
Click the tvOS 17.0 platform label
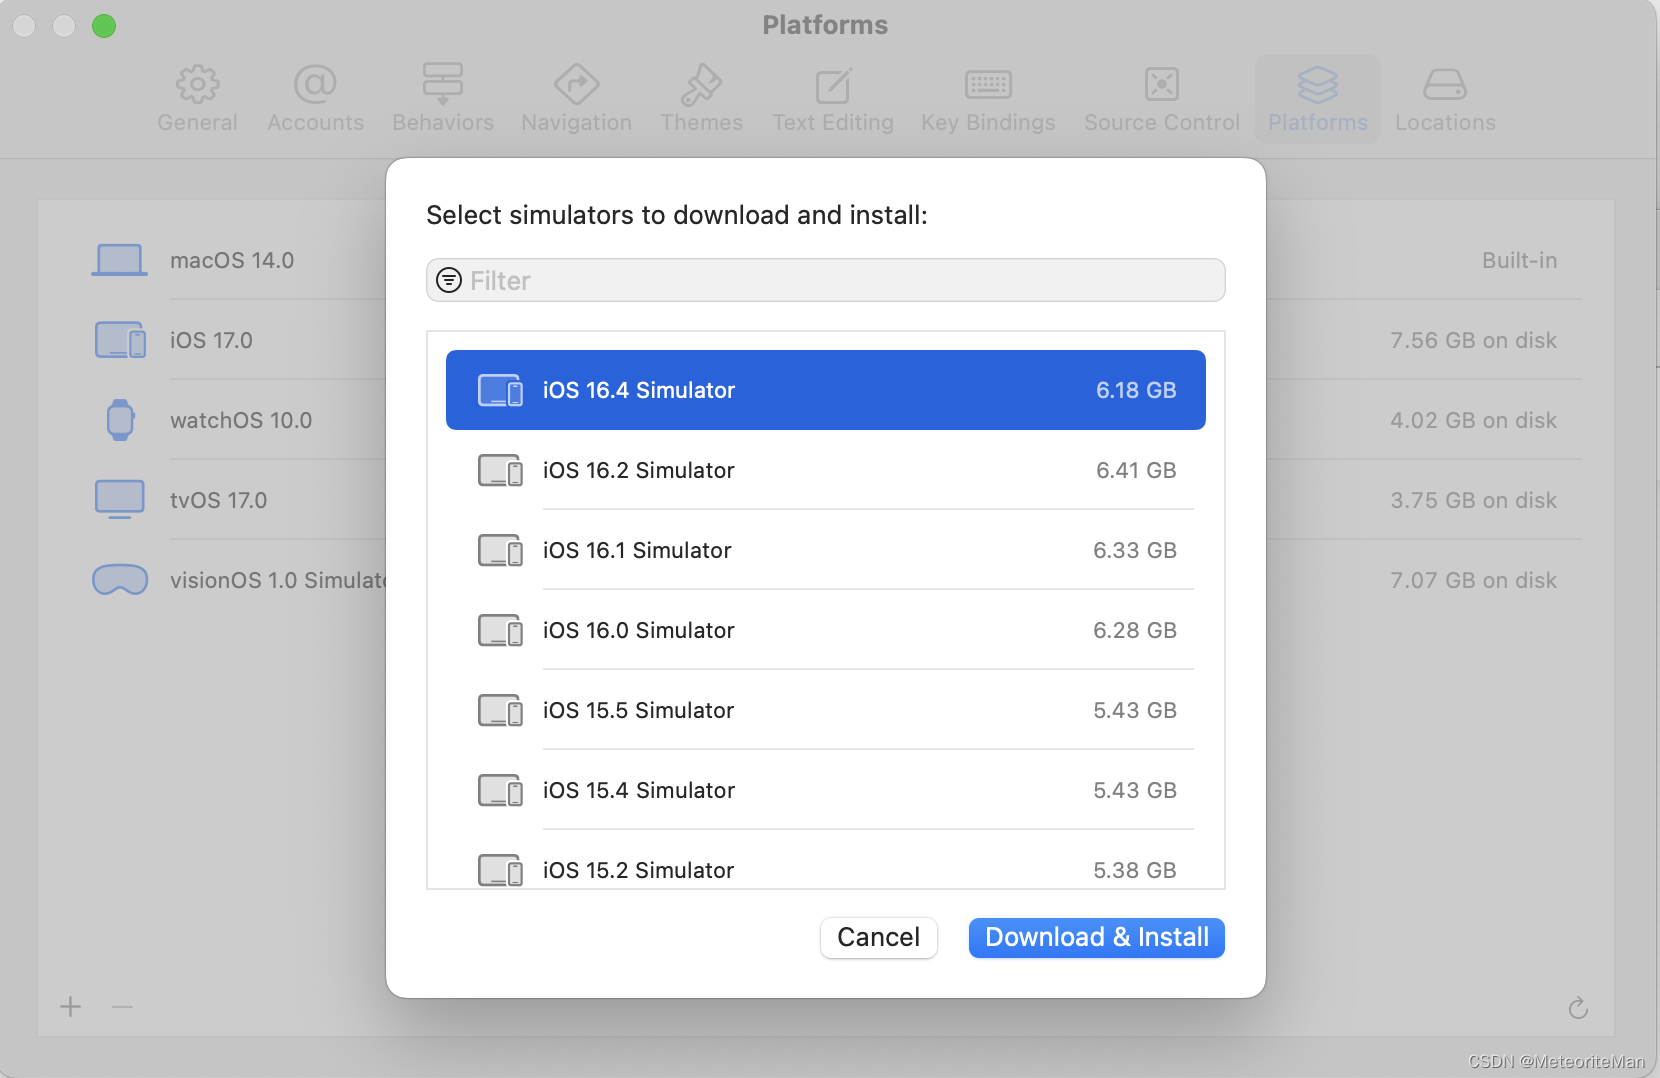click(218, 500)
